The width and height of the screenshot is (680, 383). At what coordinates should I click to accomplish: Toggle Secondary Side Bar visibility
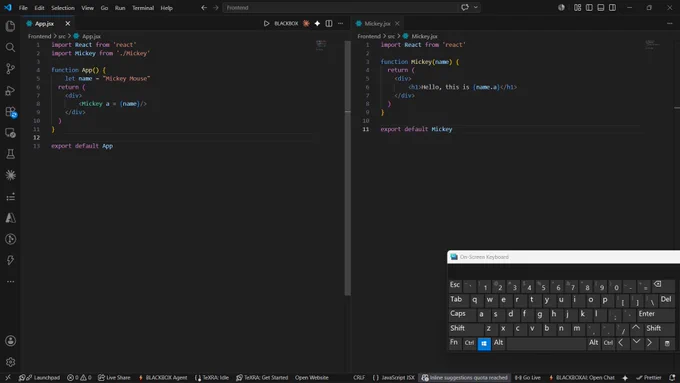[612, 7]
